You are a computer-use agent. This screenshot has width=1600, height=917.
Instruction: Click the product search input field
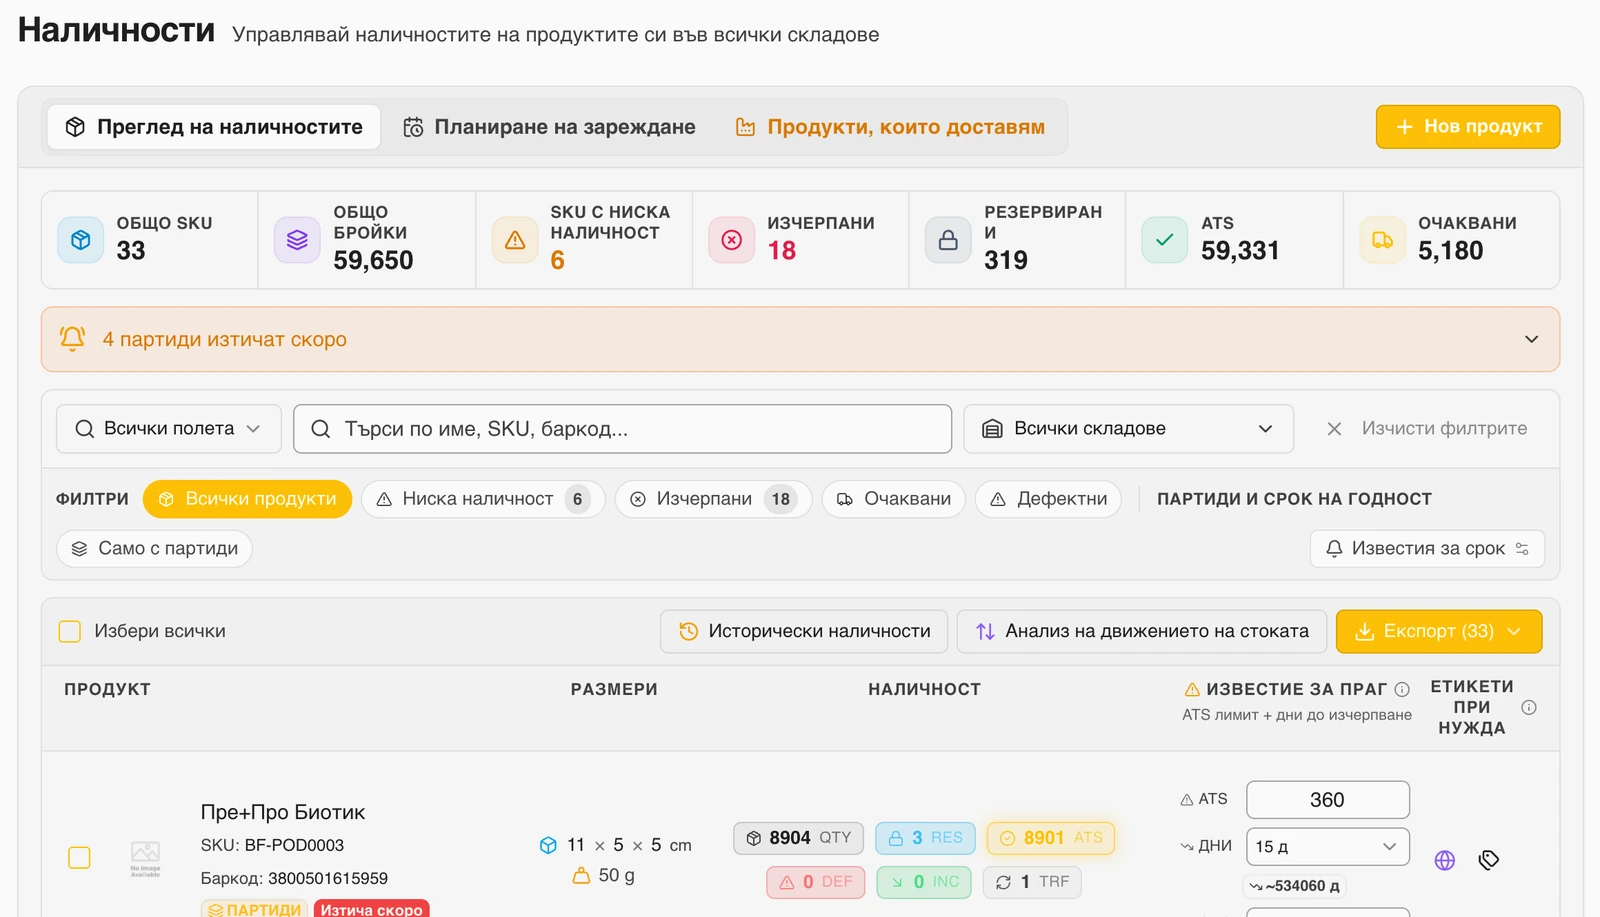click(x=622, y=428)
